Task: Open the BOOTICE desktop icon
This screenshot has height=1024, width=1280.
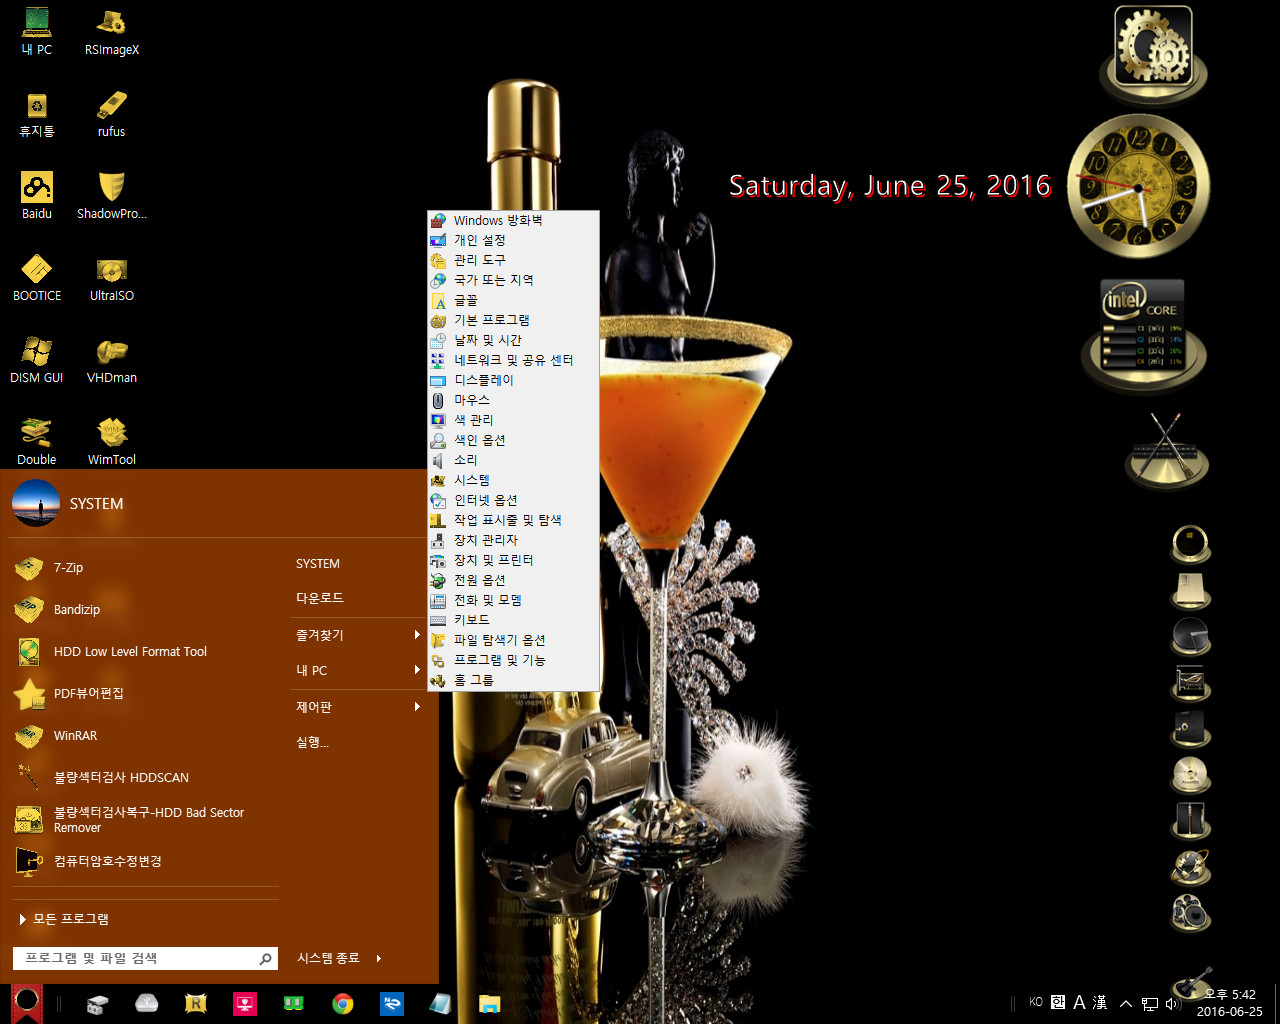Action: coord(37,277)
